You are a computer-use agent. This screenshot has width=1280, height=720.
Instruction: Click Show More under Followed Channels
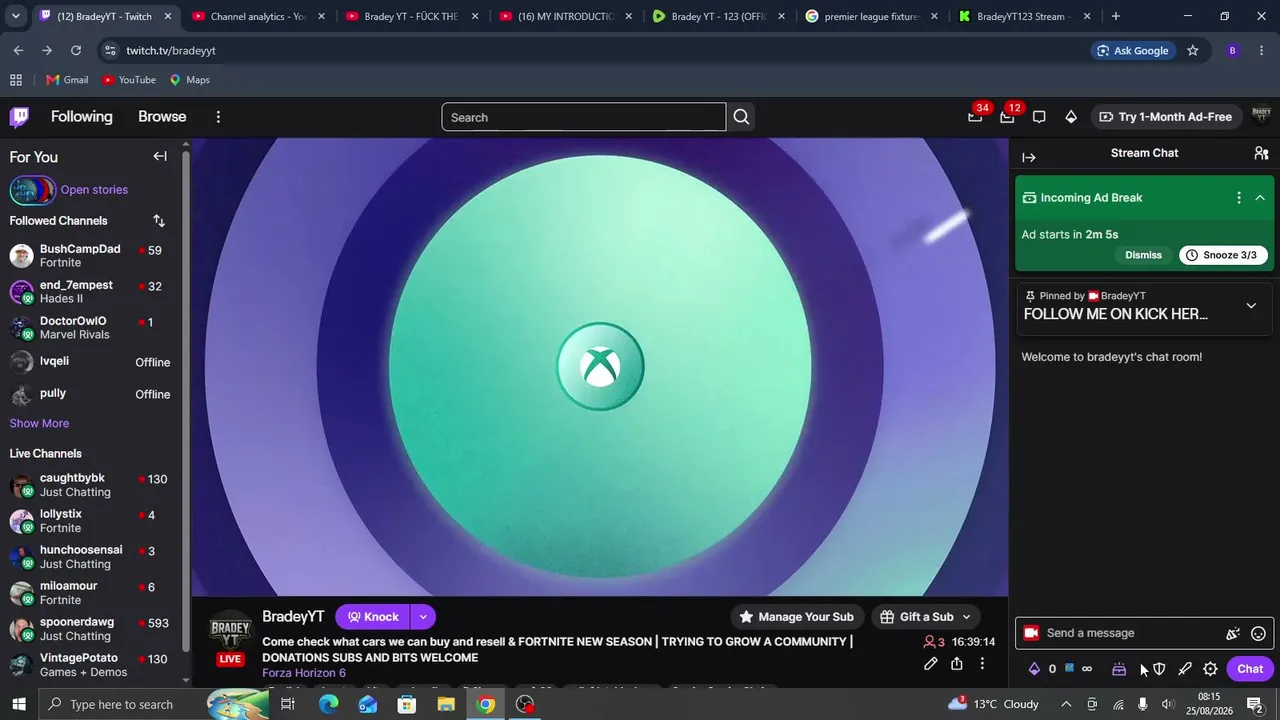coord(39,423)
